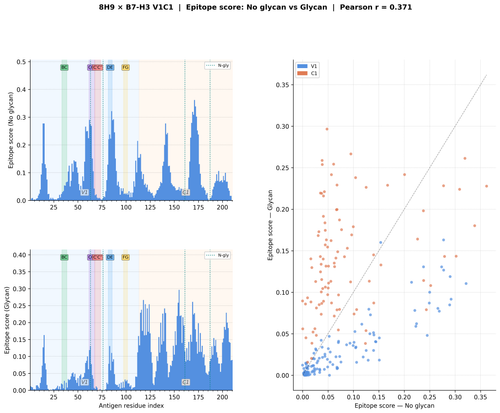Click the 'Antigen residue index' x-axis label
The width and height of the screenshot is (500, 413).
click(x=131, y=406)
